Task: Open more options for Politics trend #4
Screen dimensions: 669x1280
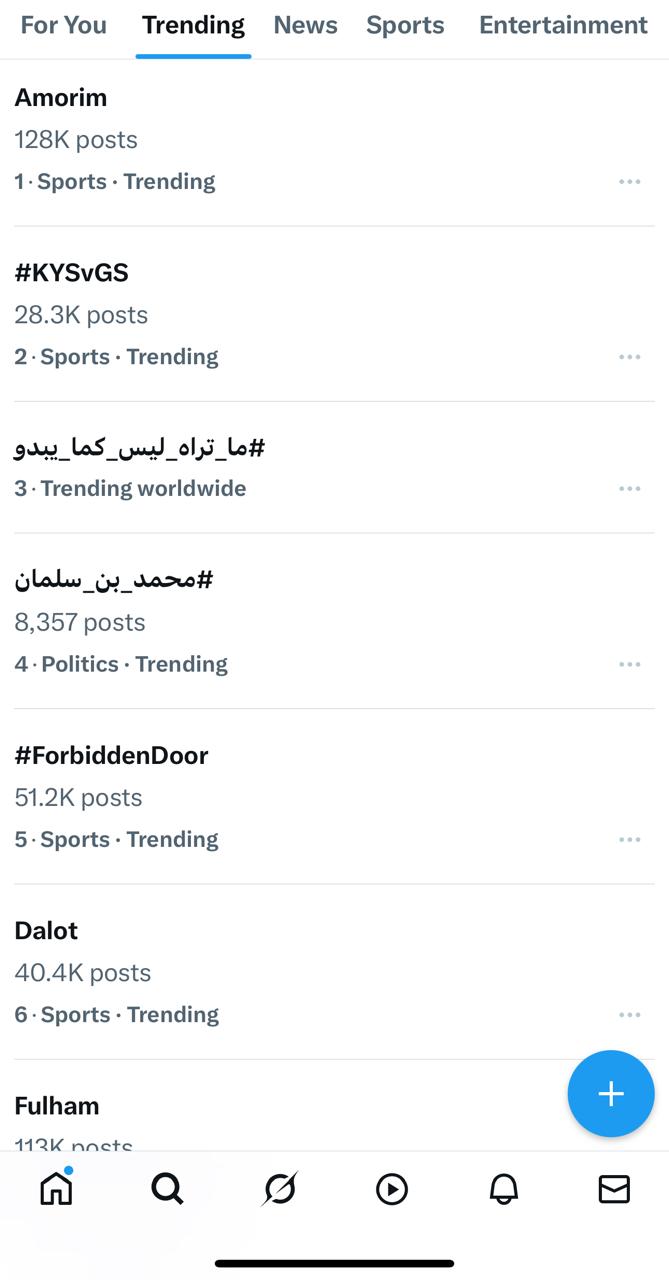Action: pos(629,664)
